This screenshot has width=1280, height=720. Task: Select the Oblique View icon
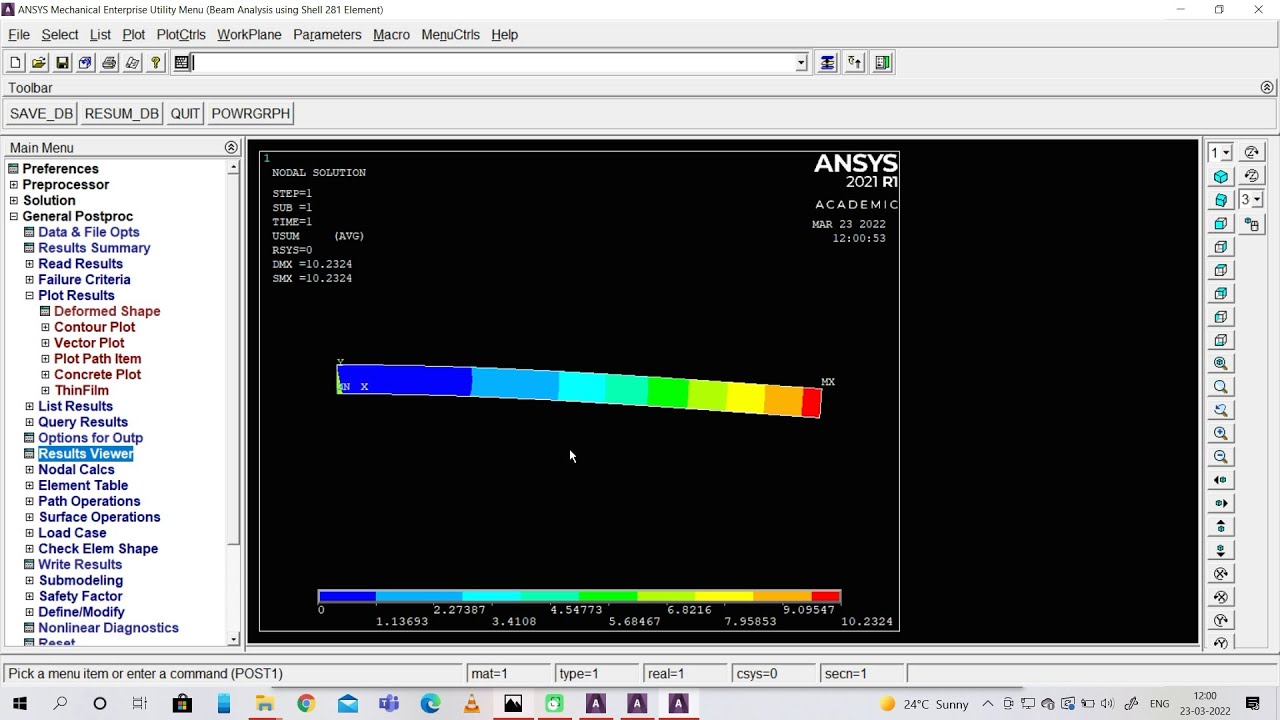(x=1221, y=200)
